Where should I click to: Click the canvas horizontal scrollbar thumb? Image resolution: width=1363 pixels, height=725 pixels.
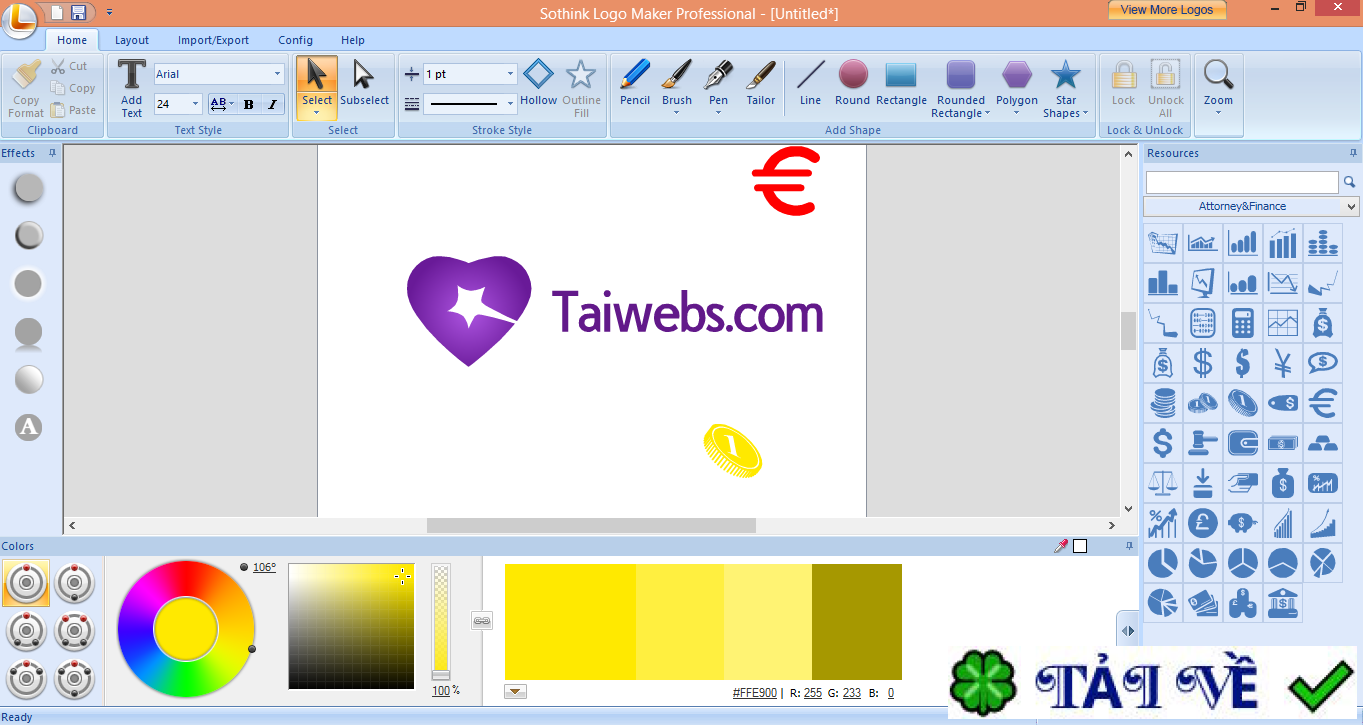591,525
